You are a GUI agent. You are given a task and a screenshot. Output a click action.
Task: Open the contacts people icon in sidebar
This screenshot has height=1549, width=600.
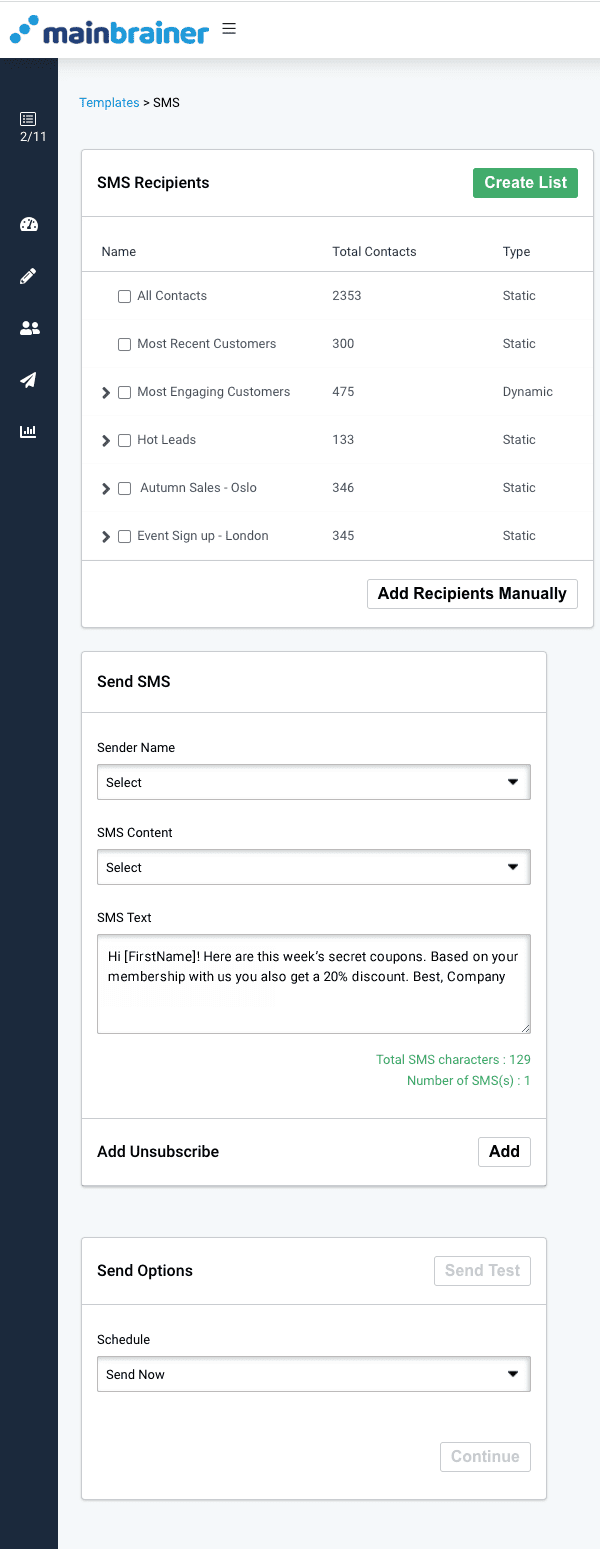[x=29, y=328]
